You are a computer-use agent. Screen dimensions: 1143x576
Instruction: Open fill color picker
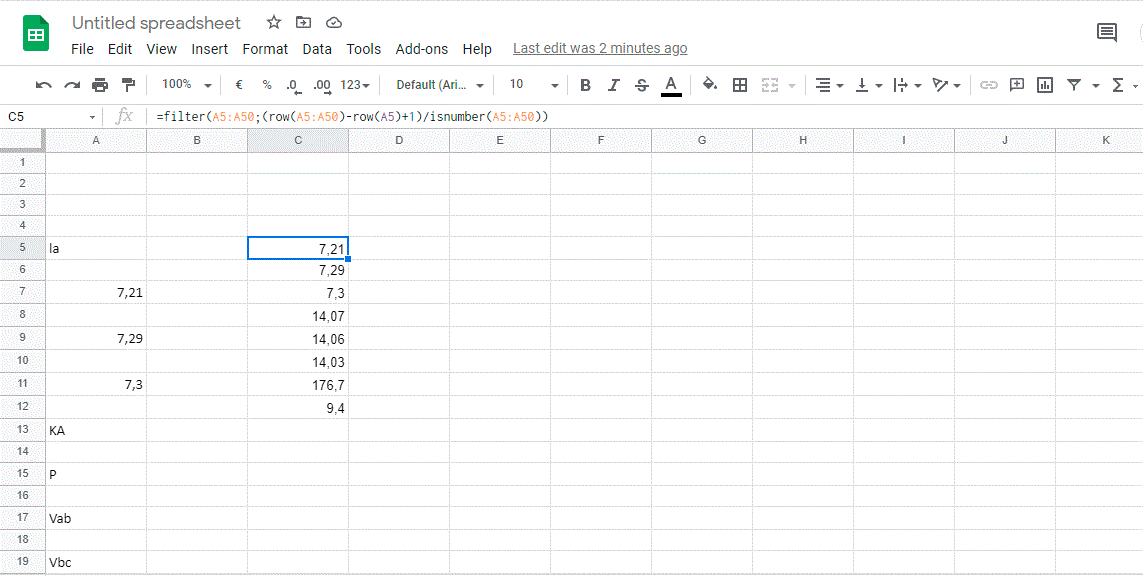(x=710, y=85)
